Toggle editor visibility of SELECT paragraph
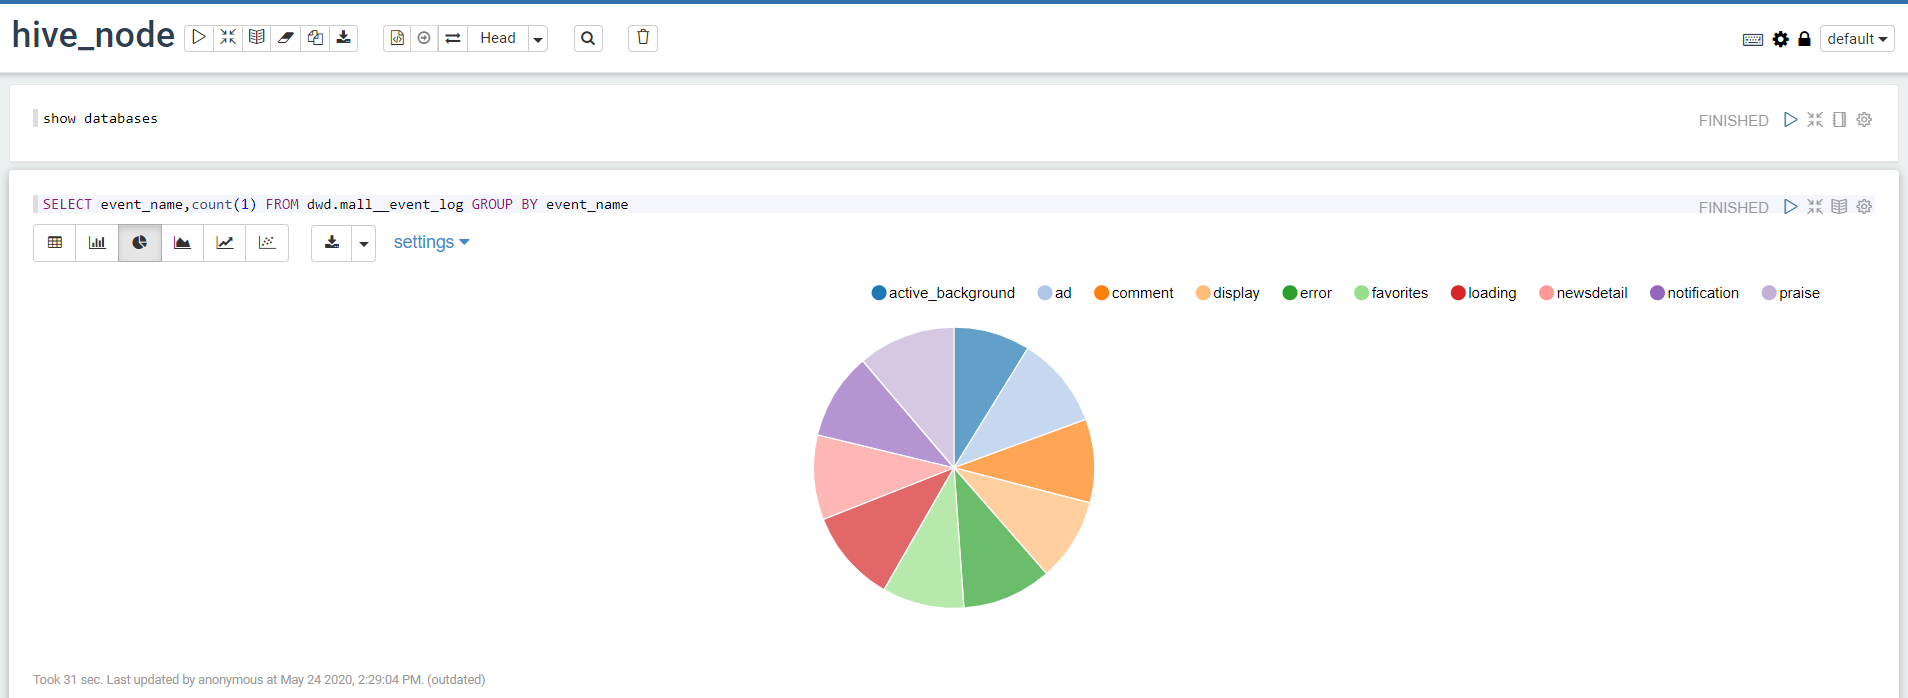The height and width of the screenshot is (698, 1908). tap(1815, 207)
